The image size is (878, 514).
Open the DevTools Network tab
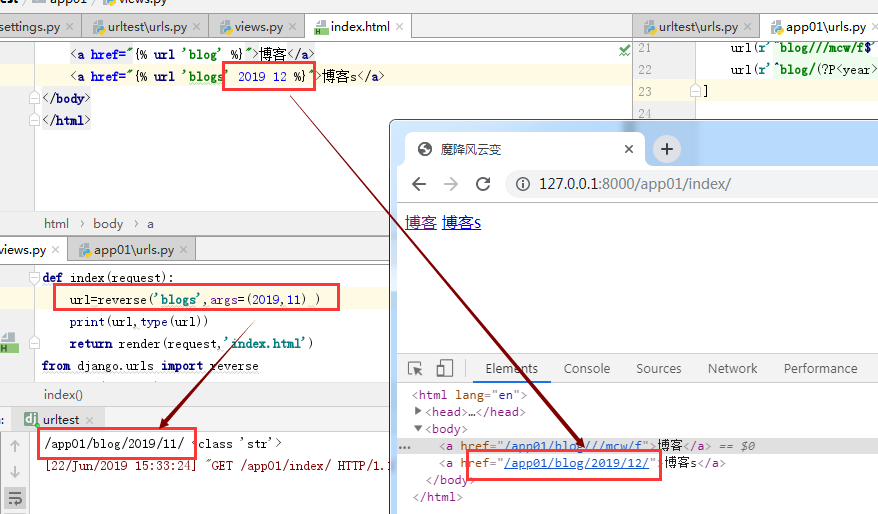click(732, 368)
